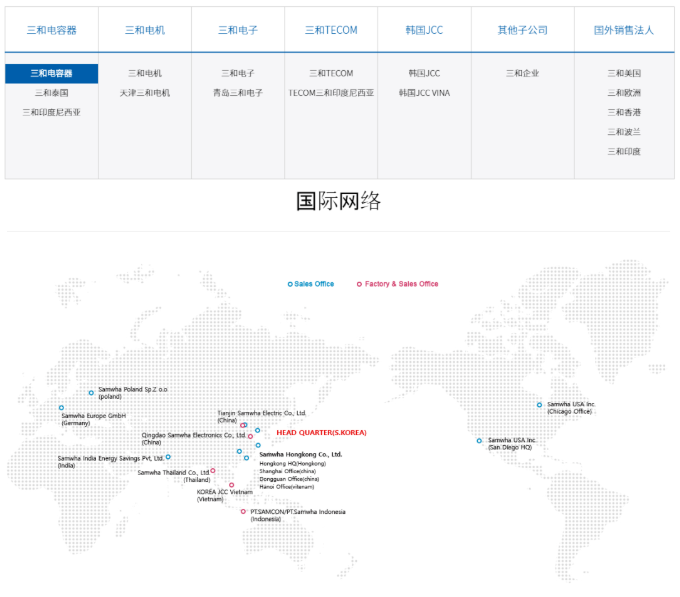Open 三和波兰 submenu link

click(x=624, y=132)
